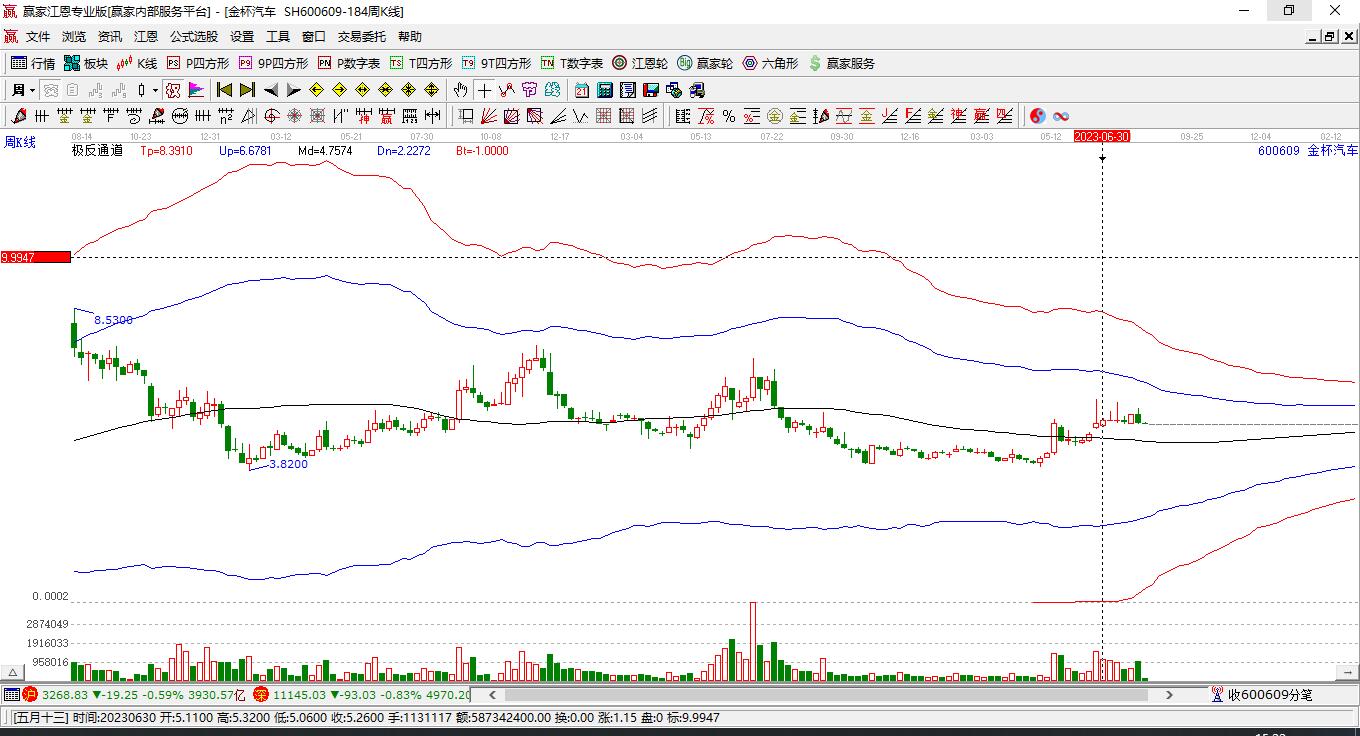Viewport: 1360px width, 736px height.
Task: Click the yellow diamond right-arrow icon
Action: pyautogui.click(x=339, y=90)
